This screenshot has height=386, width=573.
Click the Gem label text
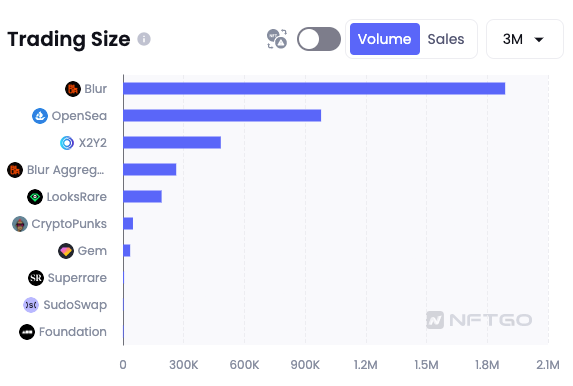92,251
